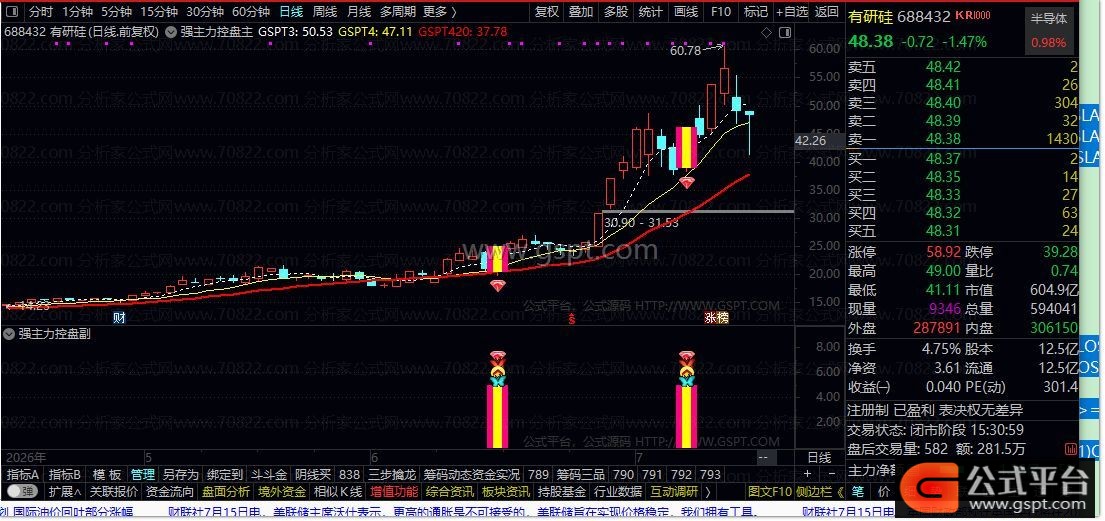
Task: Open the 关联报价 tab
Action: [x=113, y=491]
